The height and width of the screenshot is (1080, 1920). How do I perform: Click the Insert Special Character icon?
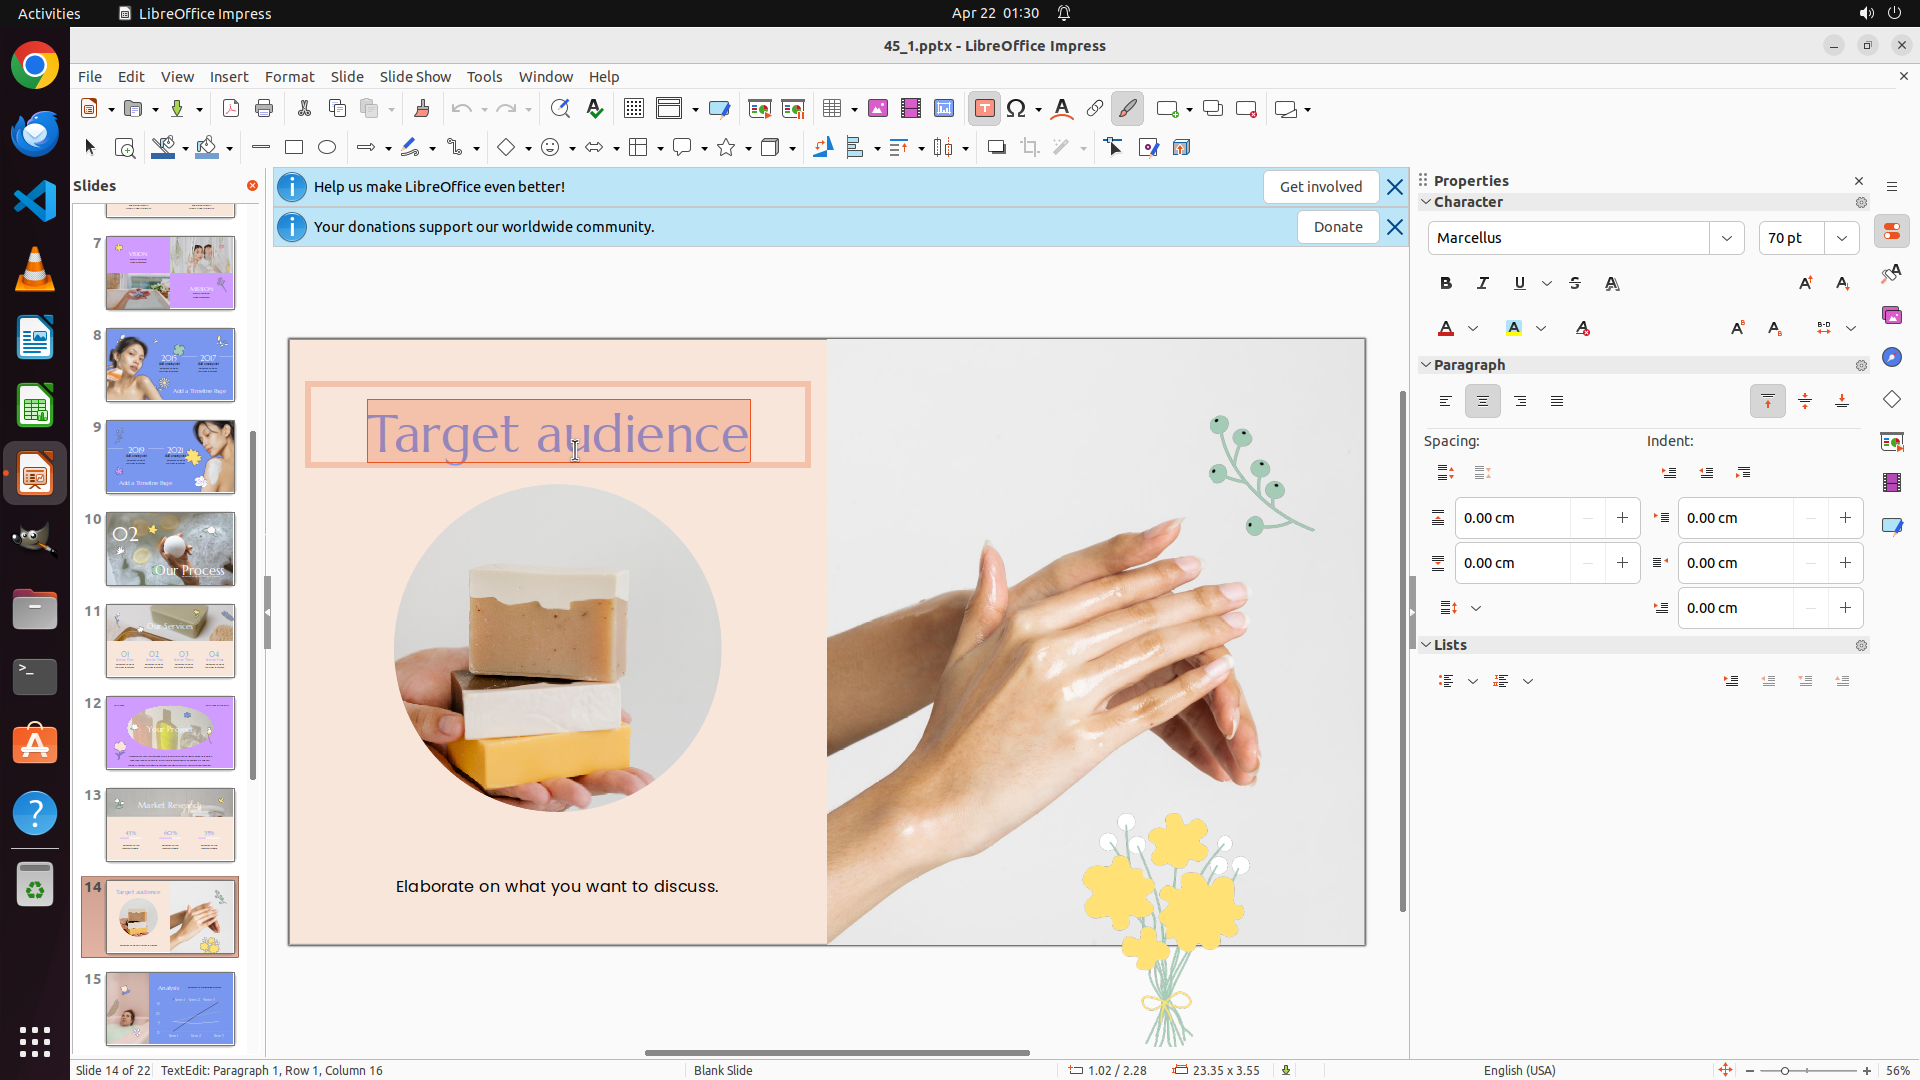coord(1017,109)
